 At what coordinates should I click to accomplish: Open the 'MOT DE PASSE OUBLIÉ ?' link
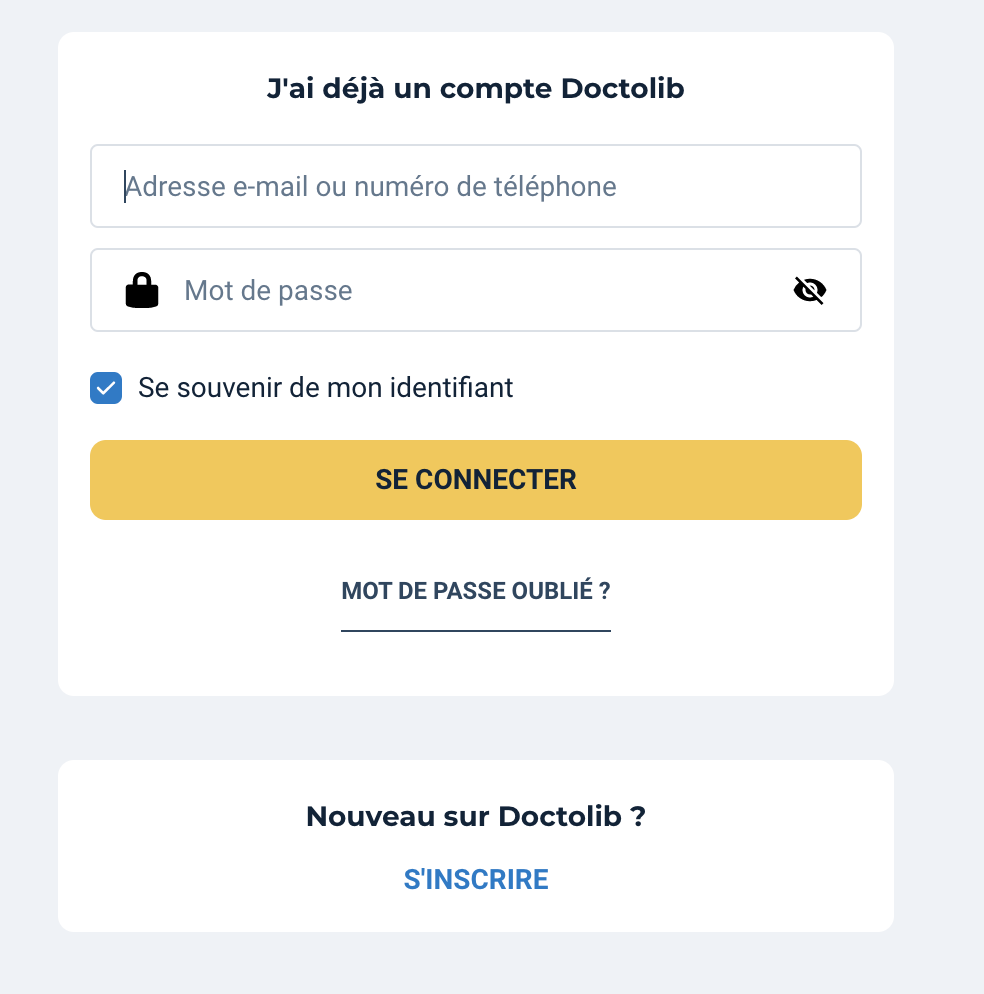coord(476,591)
